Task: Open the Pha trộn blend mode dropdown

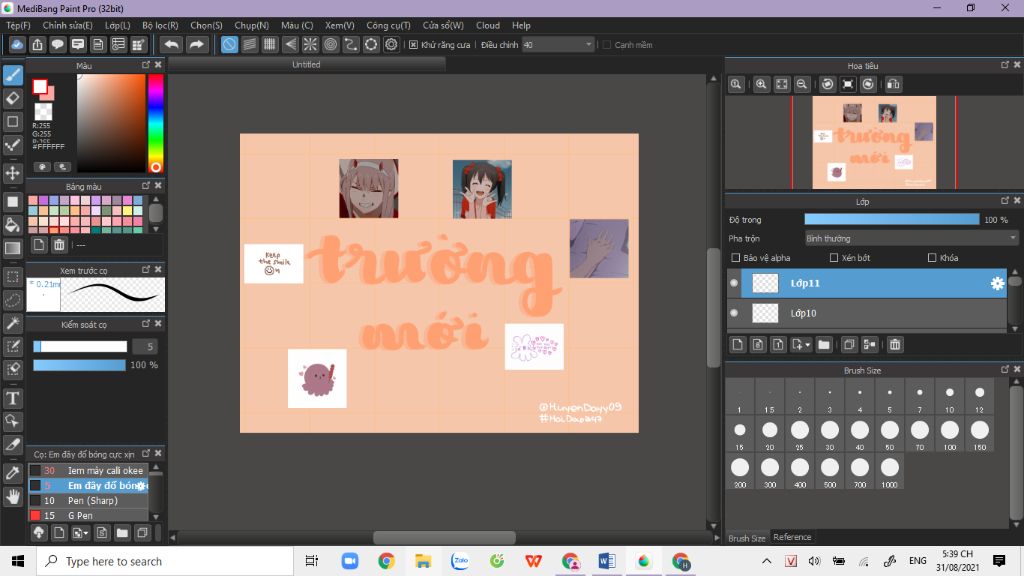Action: pyautogui.click(x=911, y=238)
